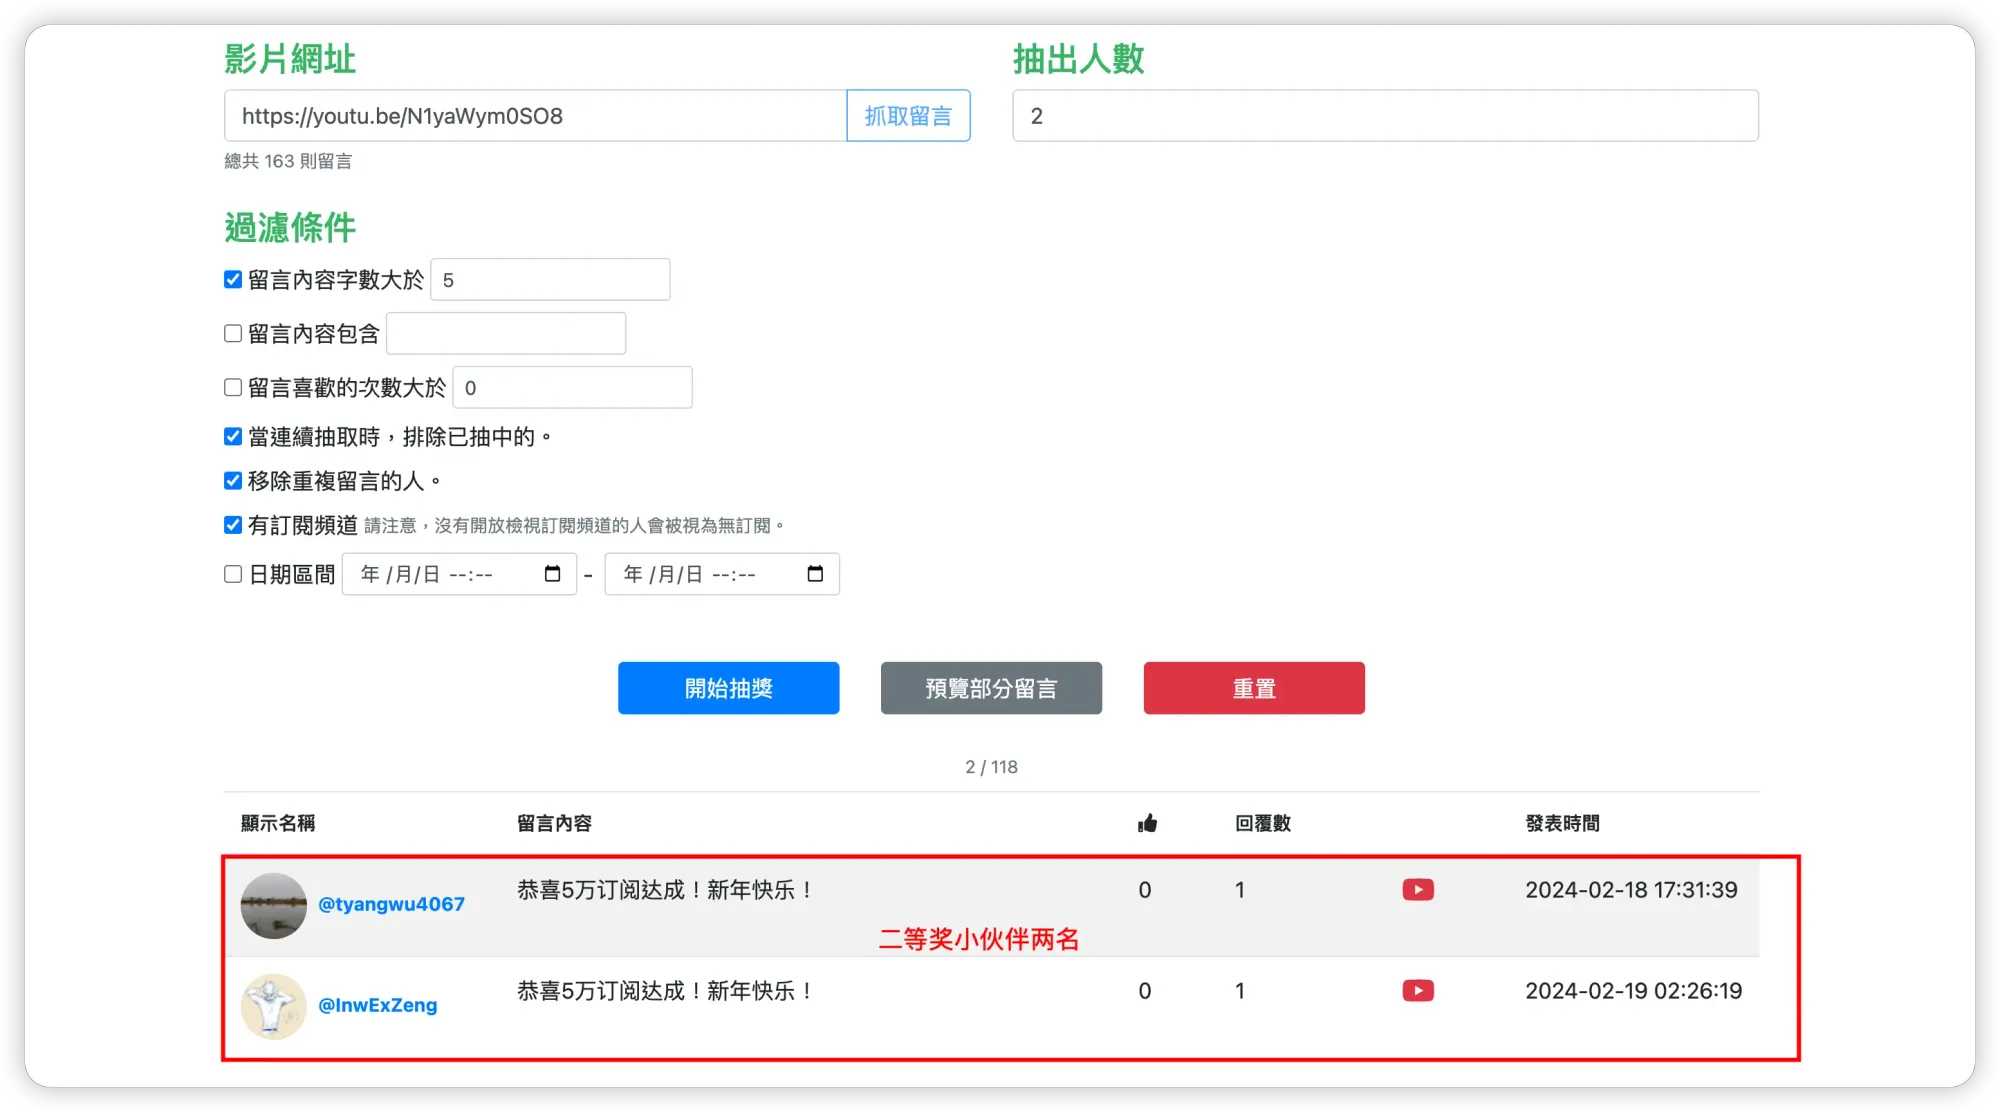Click the red 重置 button
The image size is (2000, 1112).
[x=1254, y=688]
